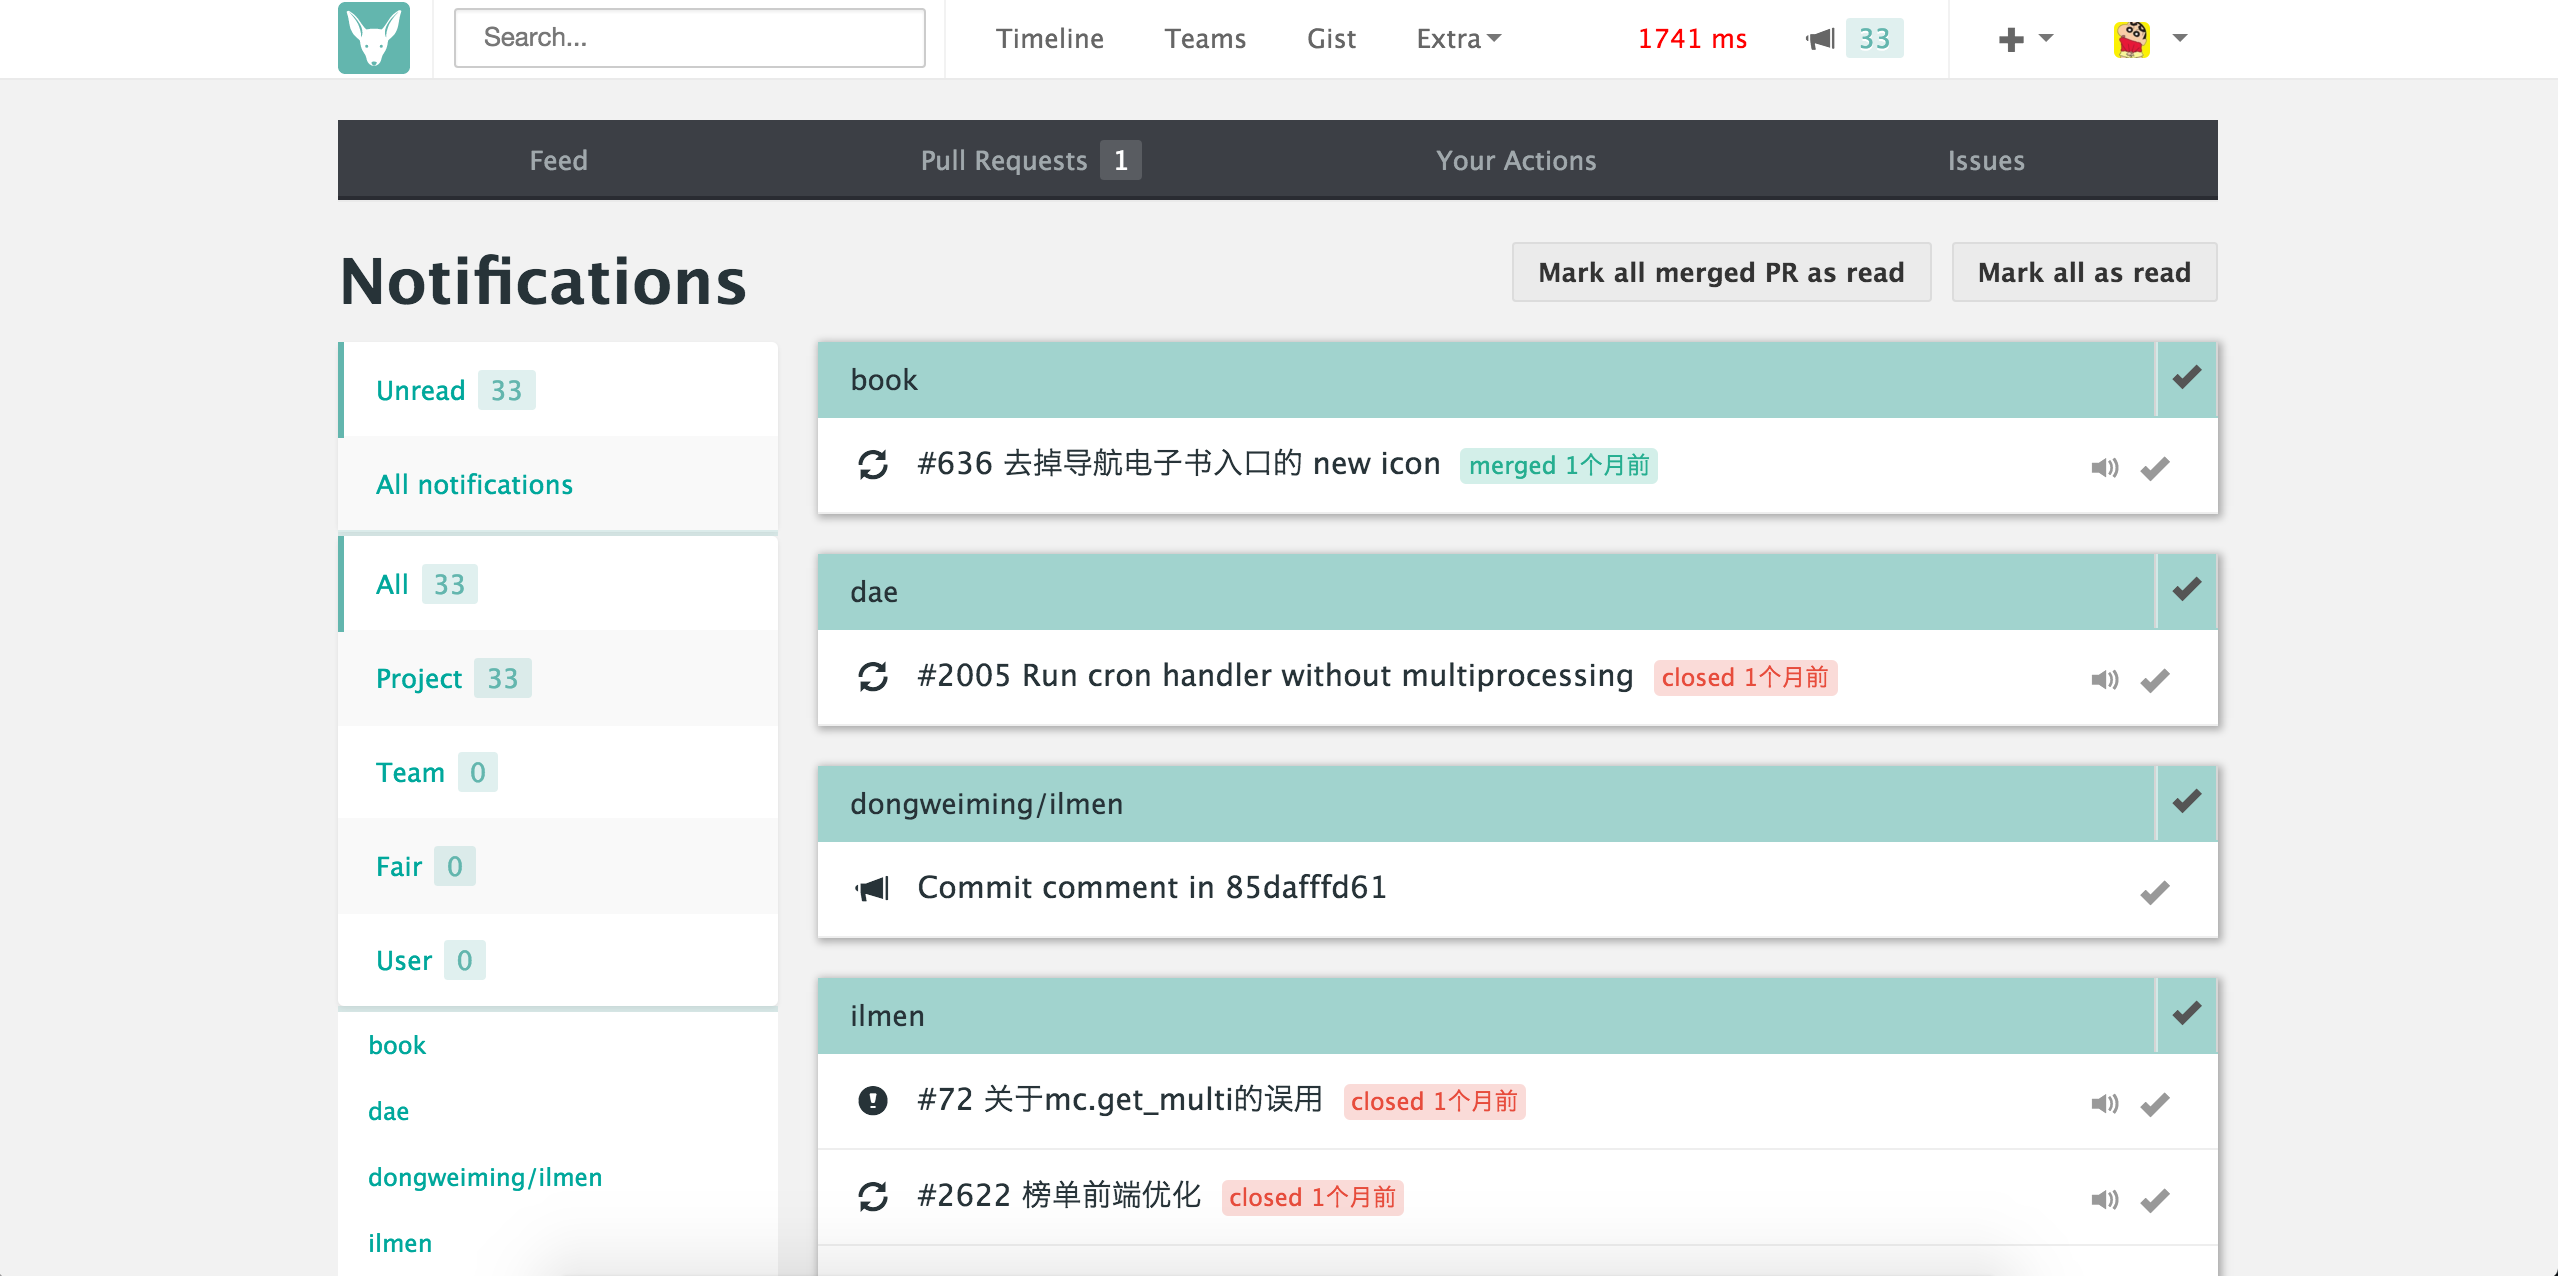This screenshot has height=1276, width=2558.
Task: Mark #636 notification as read
Action: [2155, 468]
